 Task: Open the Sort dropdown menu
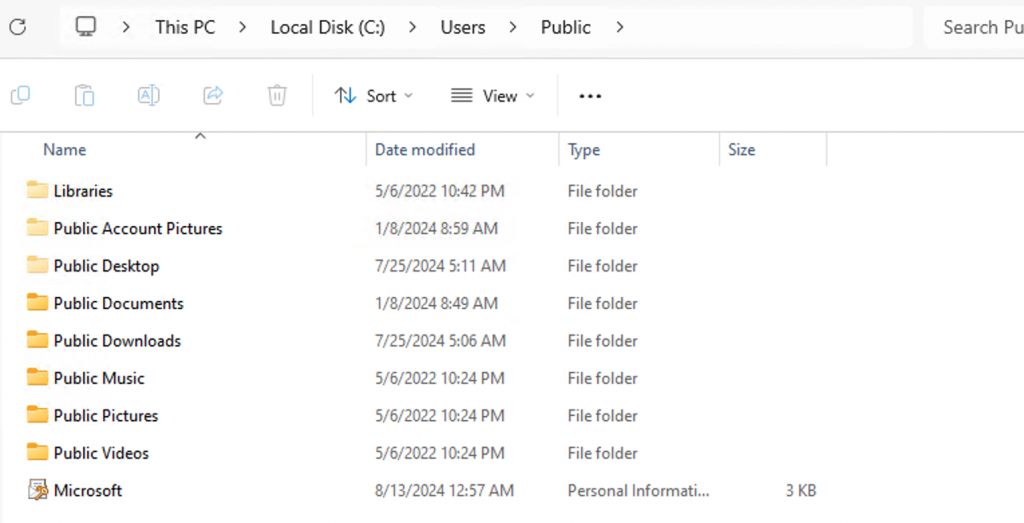(373, 96)
